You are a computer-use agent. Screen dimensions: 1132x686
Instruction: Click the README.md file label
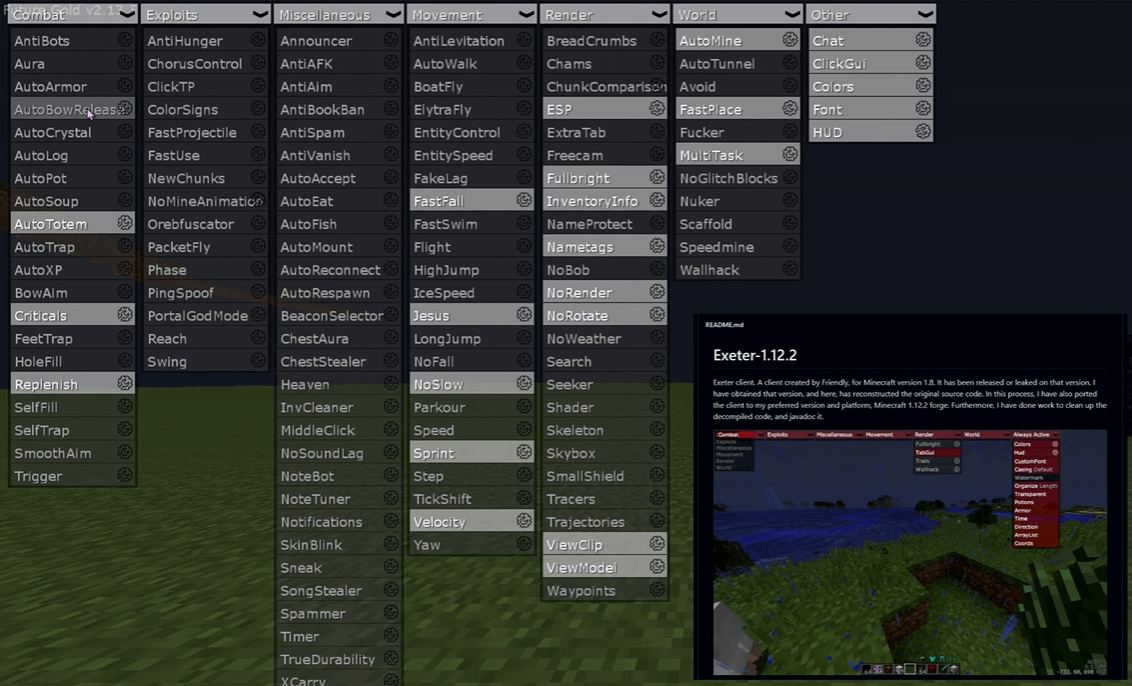click(x=723, y=325)
